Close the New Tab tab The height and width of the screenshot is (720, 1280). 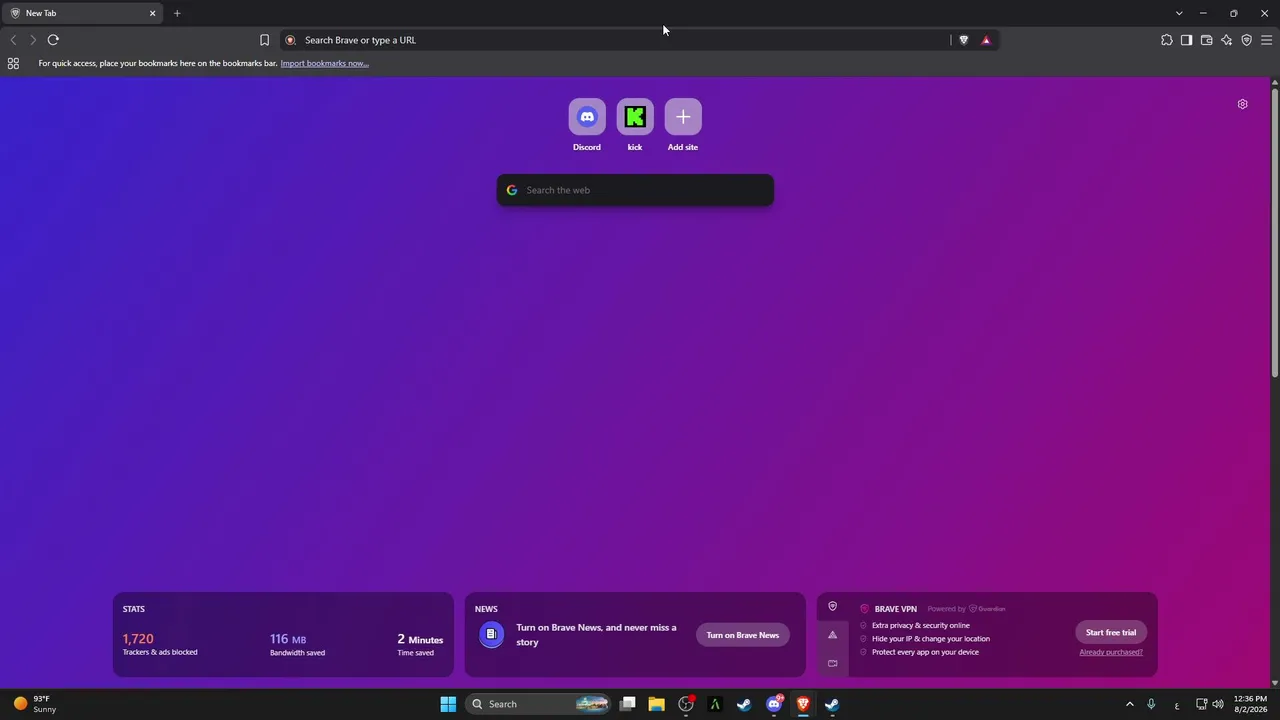pyautogui.click(x=152, y=13)
